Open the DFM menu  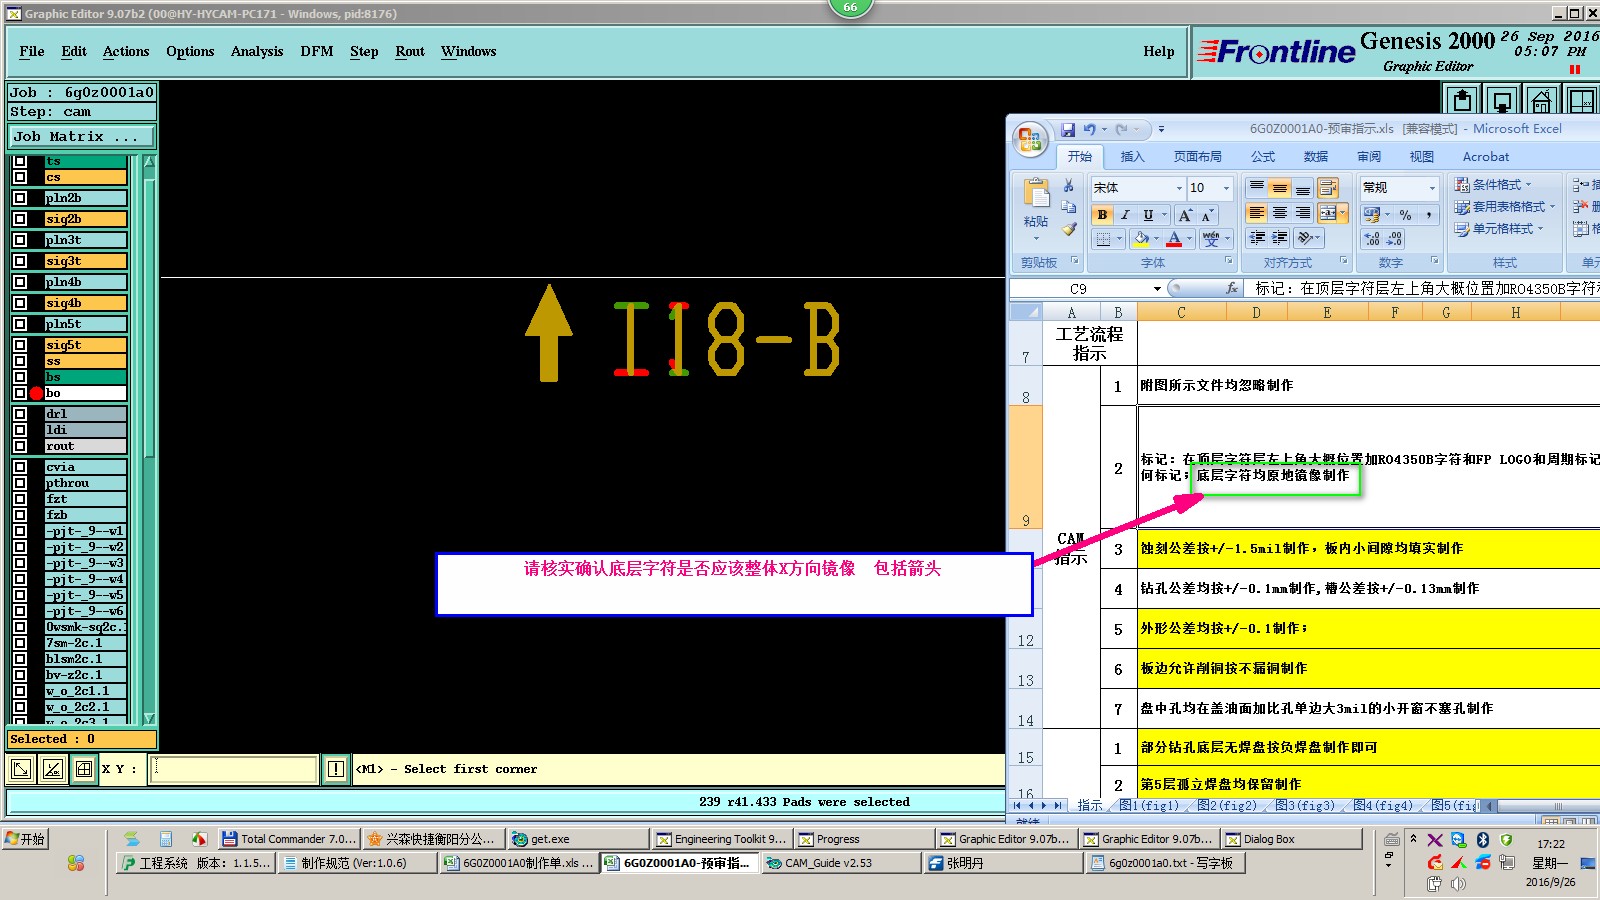pyautogui.click(x=317, y=52)
